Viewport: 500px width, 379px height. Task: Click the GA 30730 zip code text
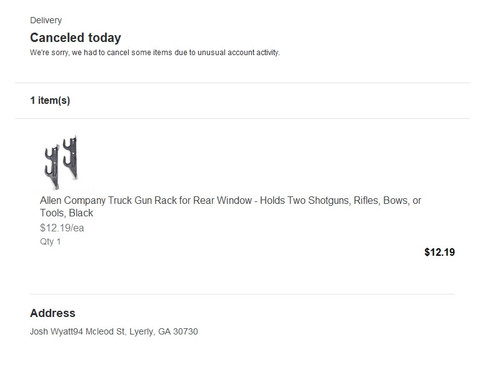178,332
